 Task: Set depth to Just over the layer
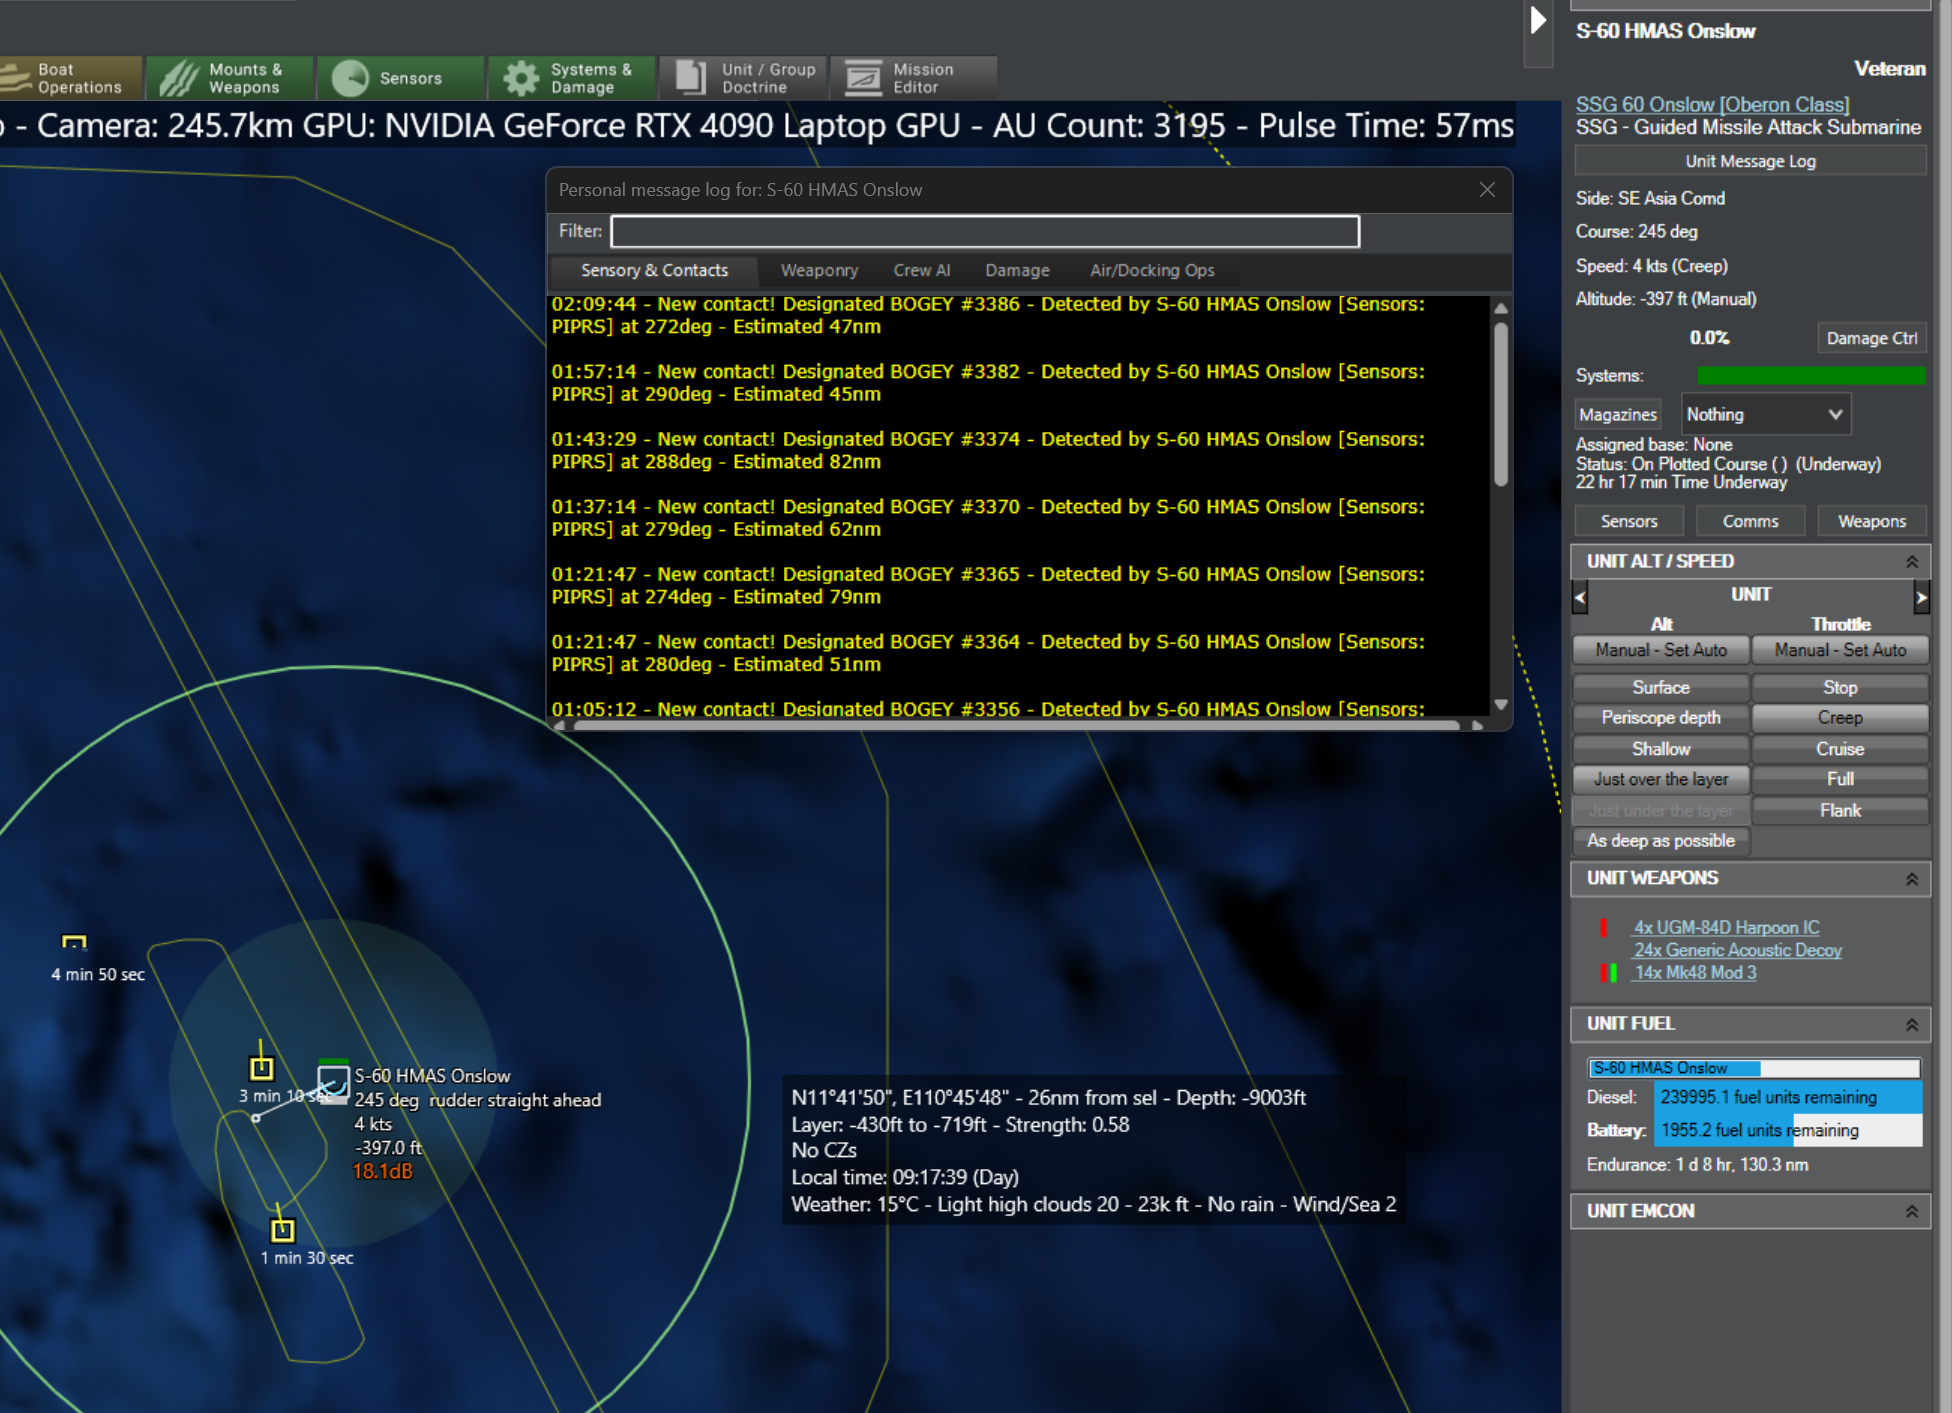tap(1660, 779)
